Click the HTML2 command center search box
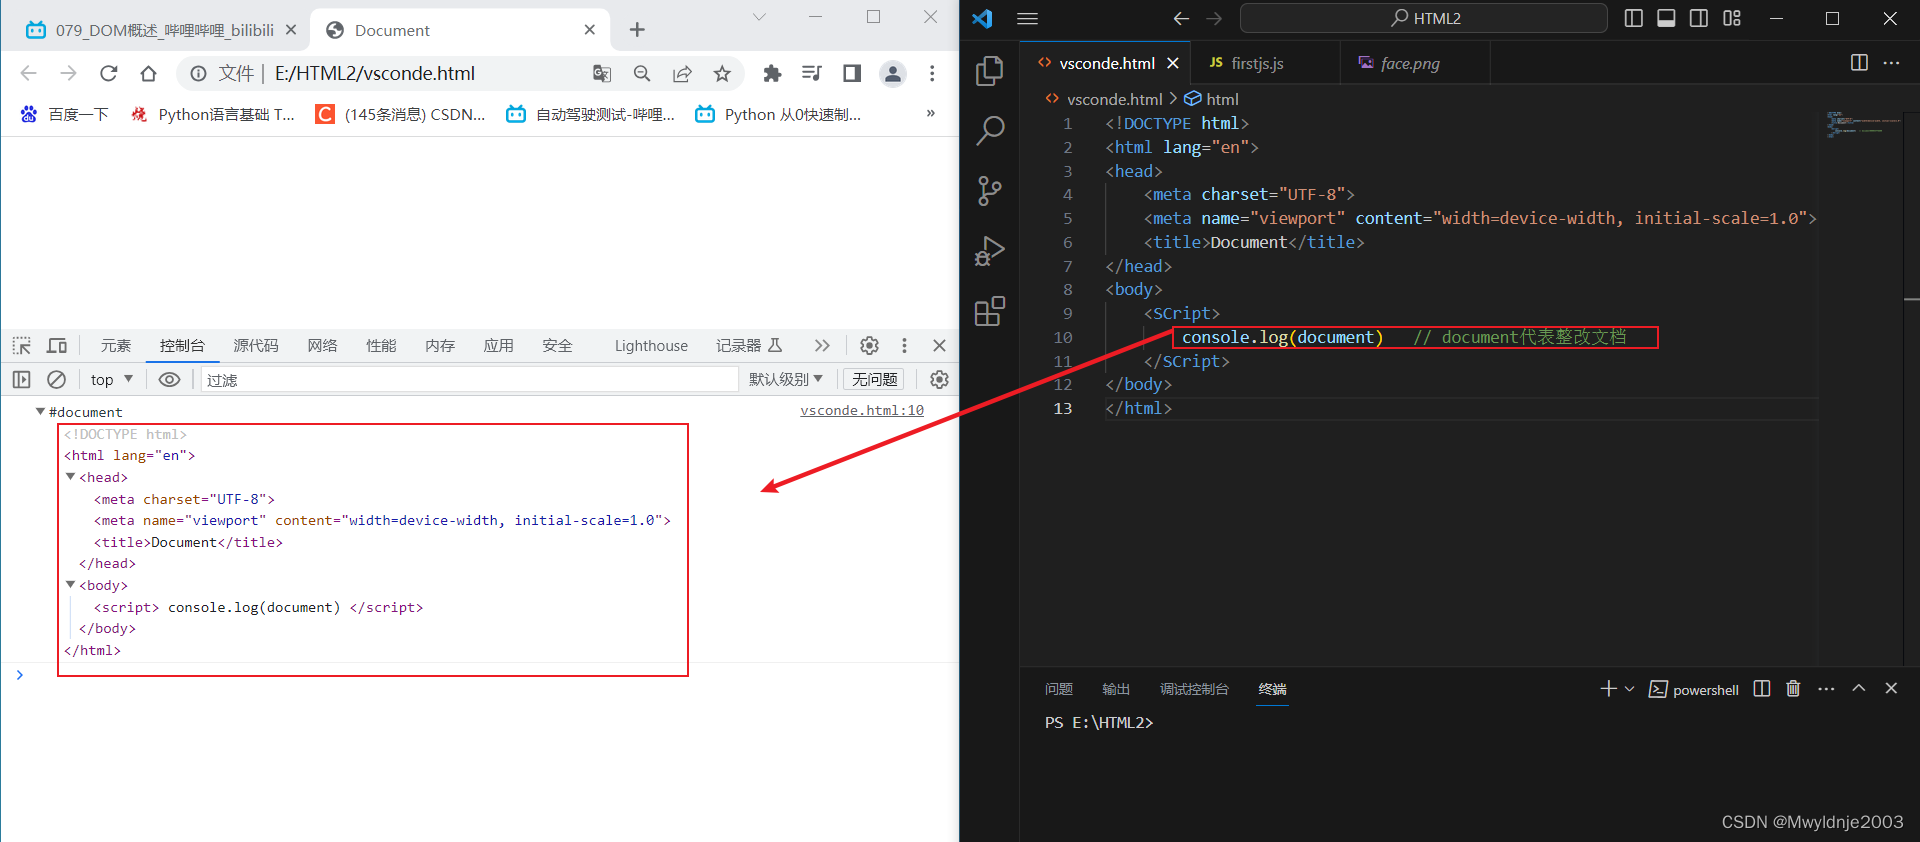 pyautogui.click(x=1424, y=18)
